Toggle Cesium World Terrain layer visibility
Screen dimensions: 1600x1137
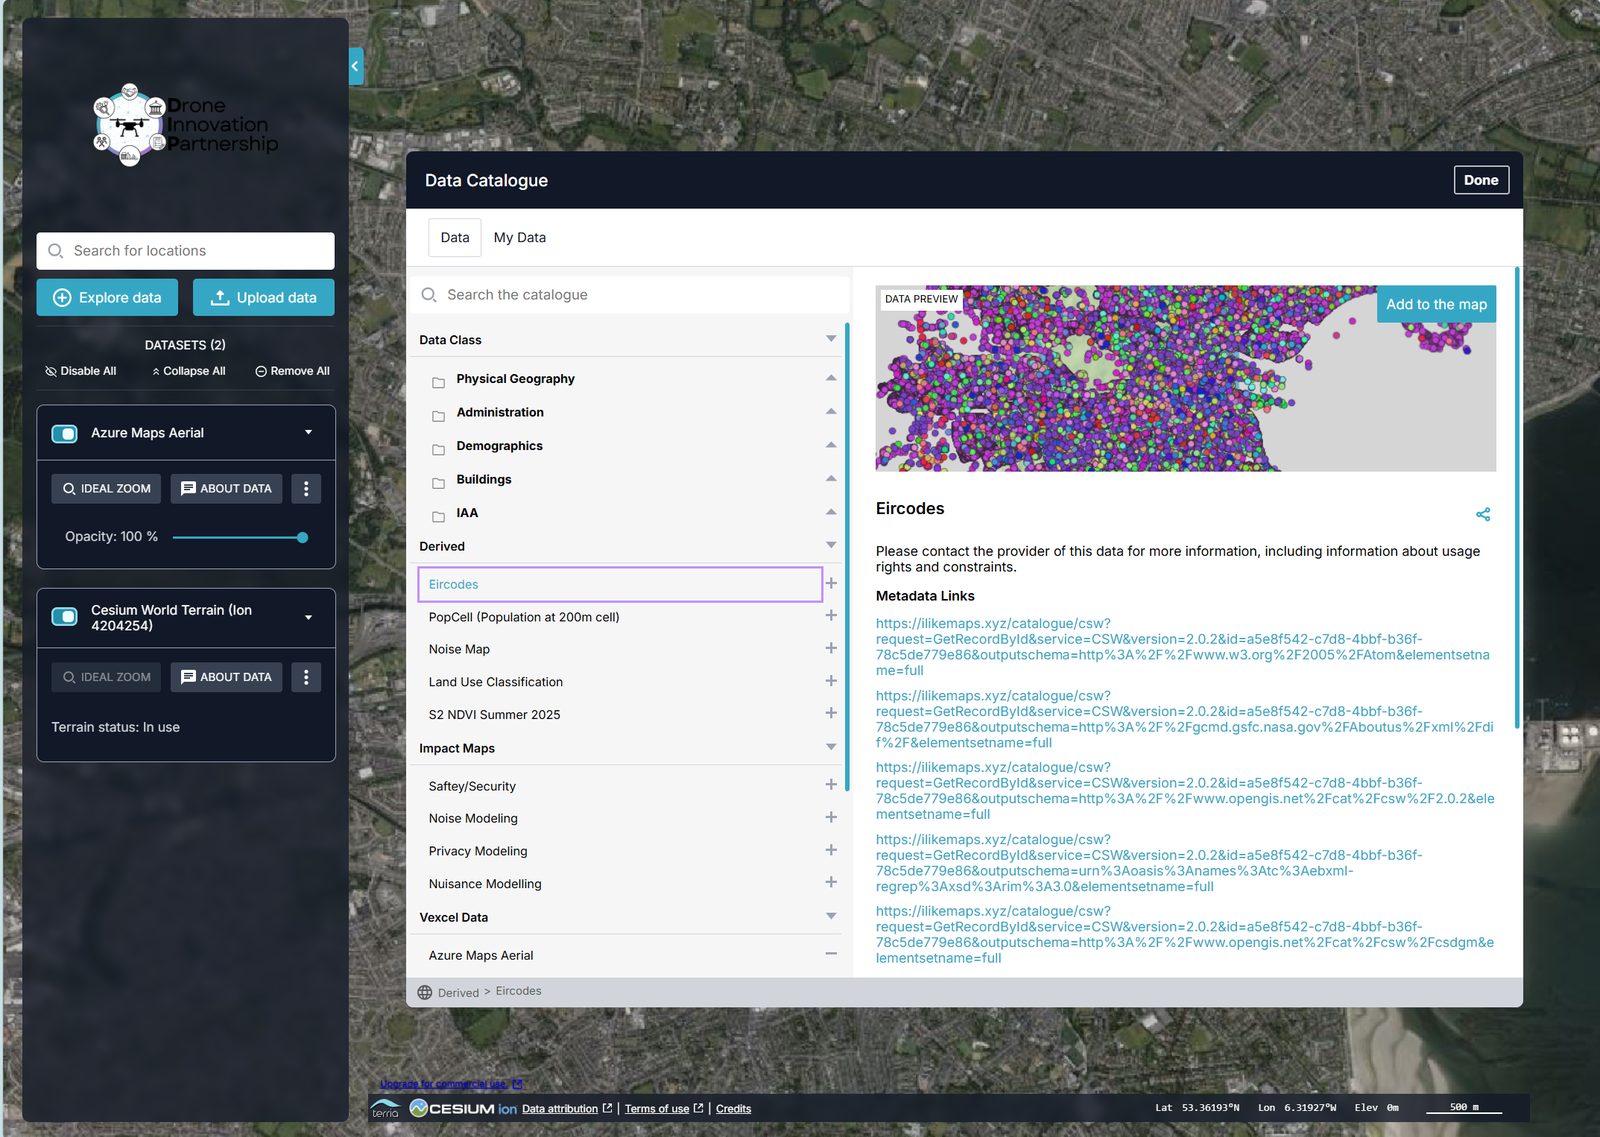coord(65,617)
